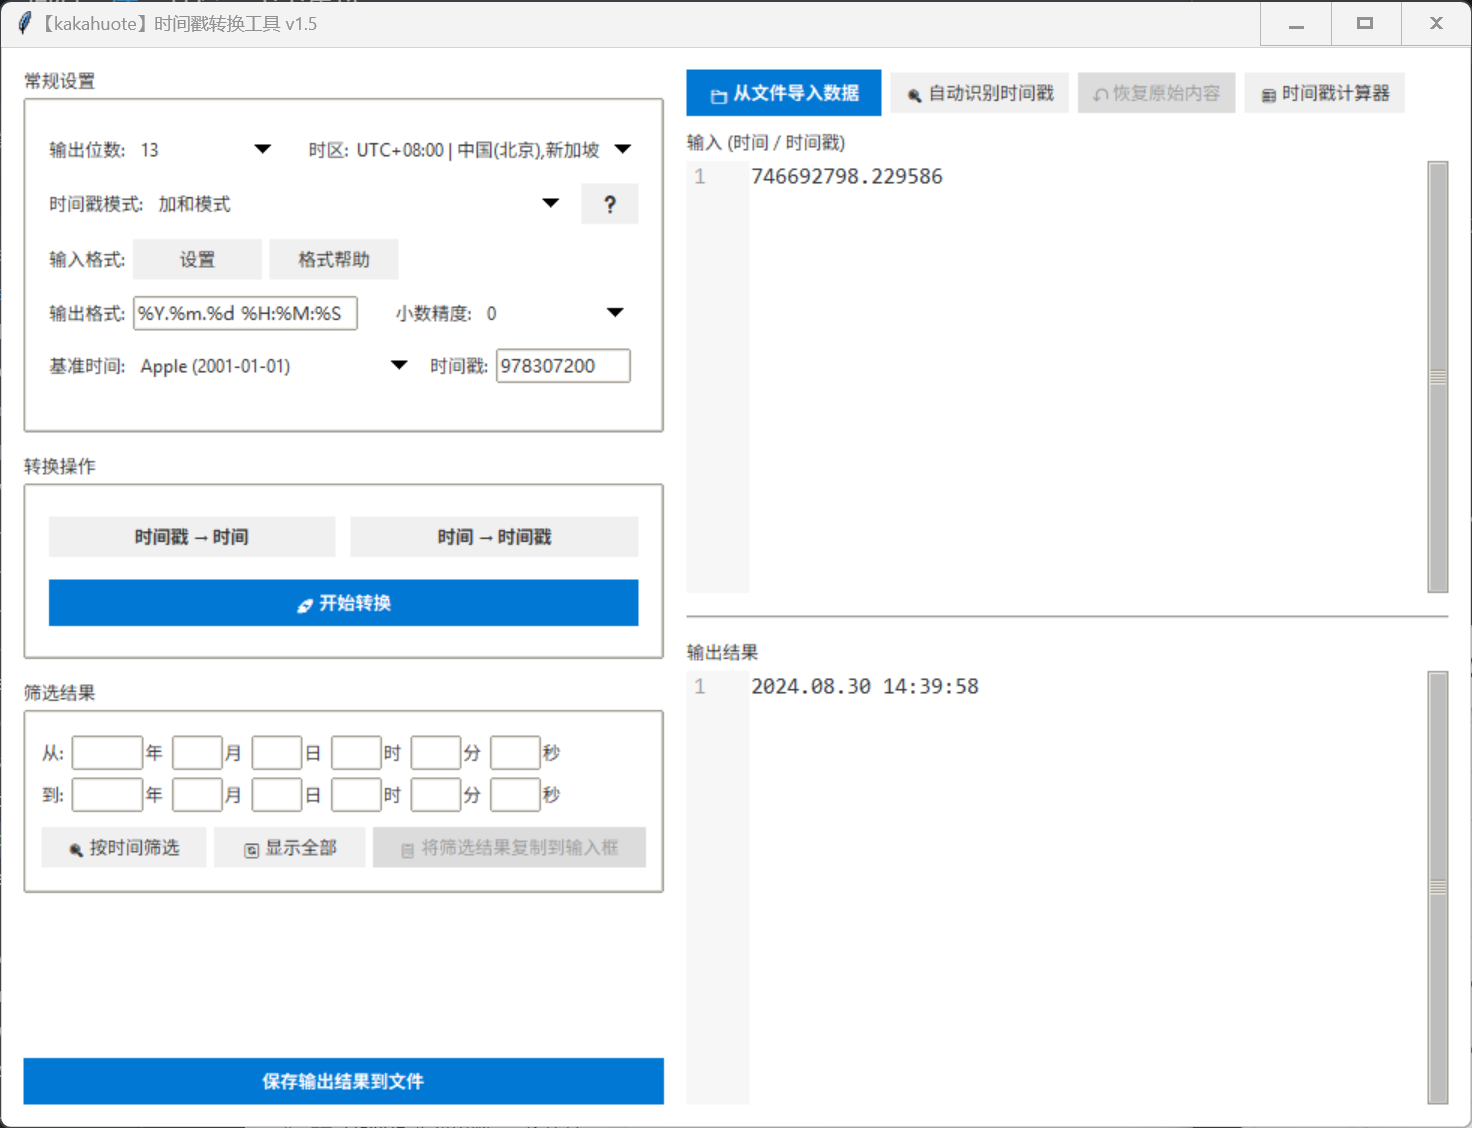This screenshot has width=1472, height=1128.
Task: Select timestamp to time conversion mode
Action: 192,537
